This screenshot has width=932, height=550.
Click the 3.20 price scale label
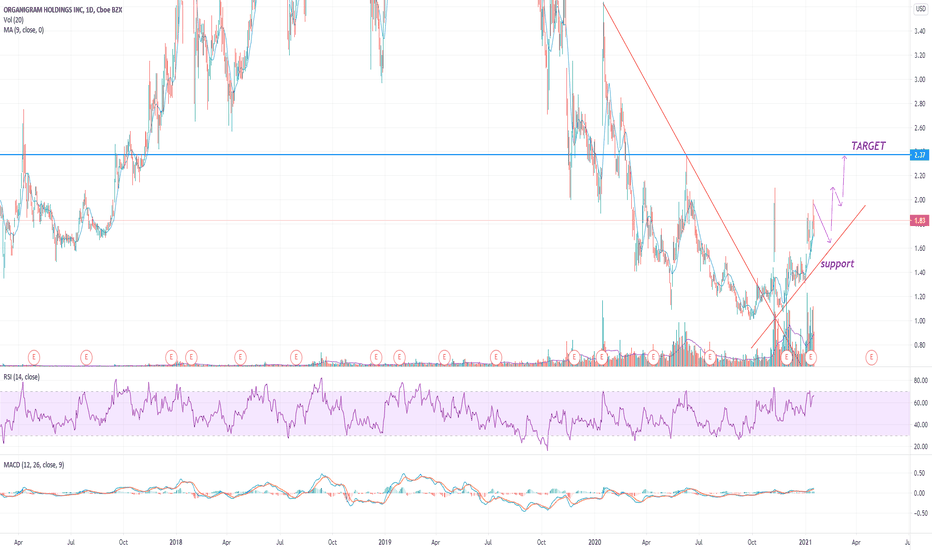(x=920, y=55)
